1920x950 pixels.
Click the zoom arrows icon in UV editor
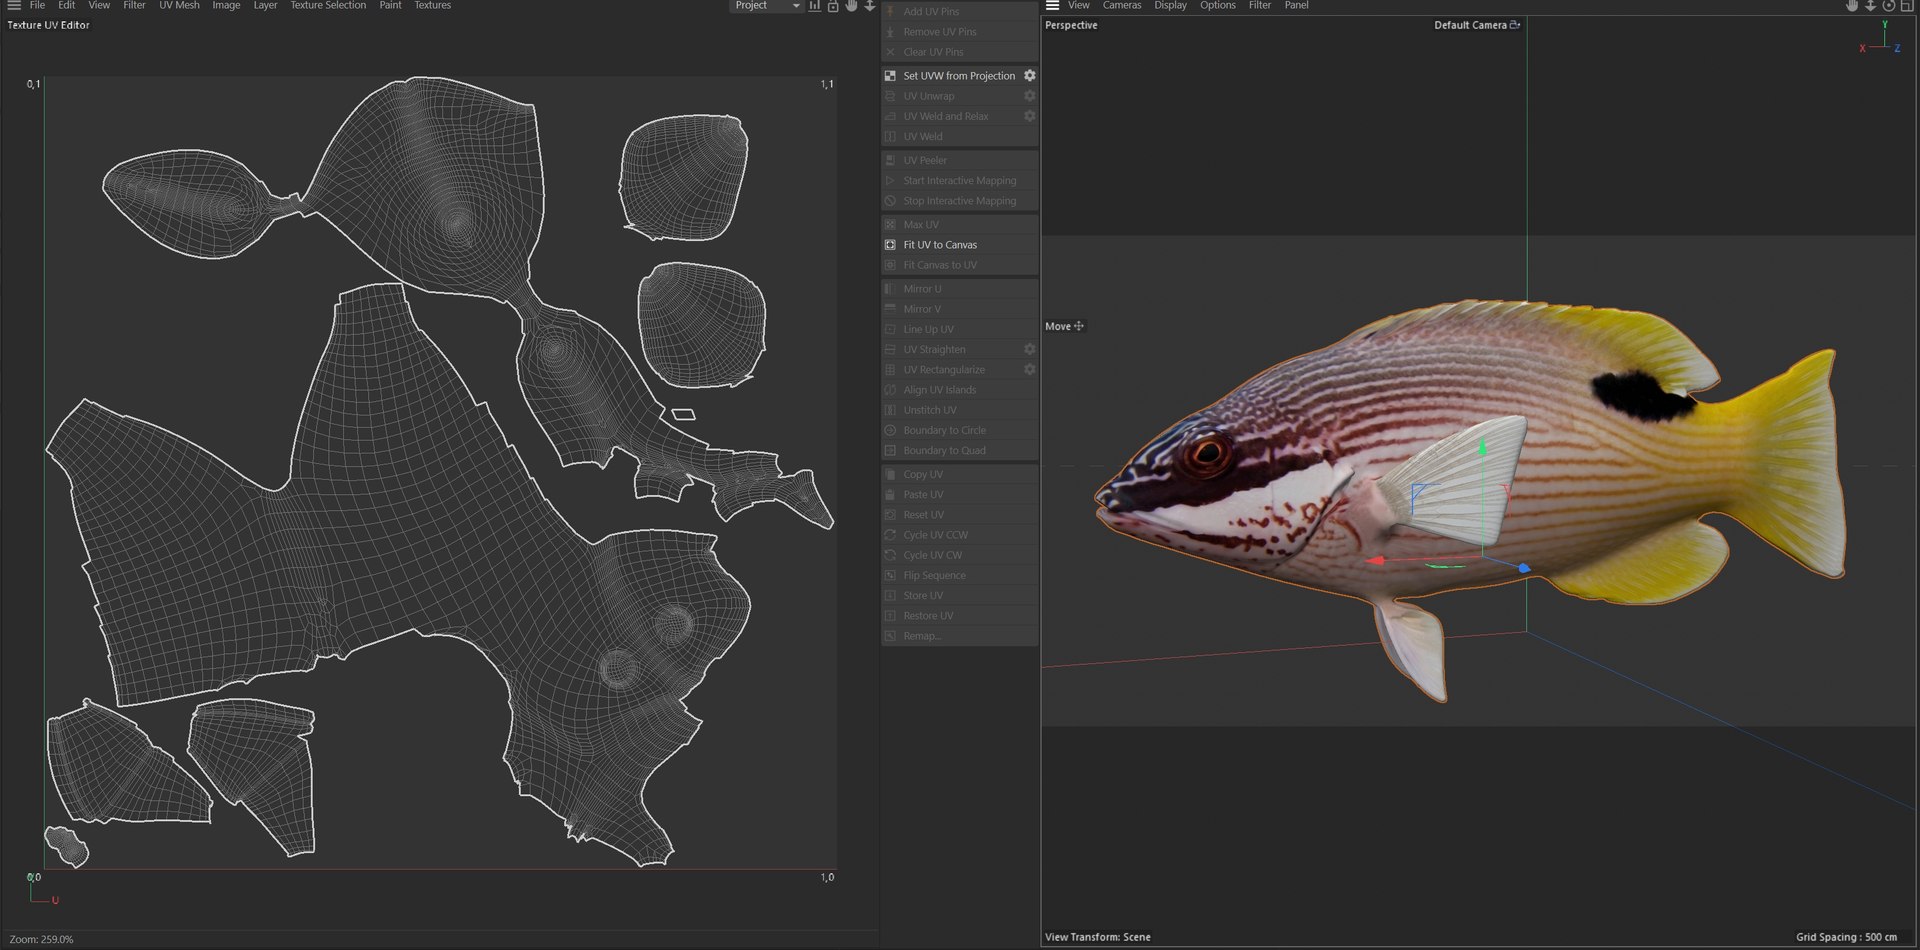870,6
